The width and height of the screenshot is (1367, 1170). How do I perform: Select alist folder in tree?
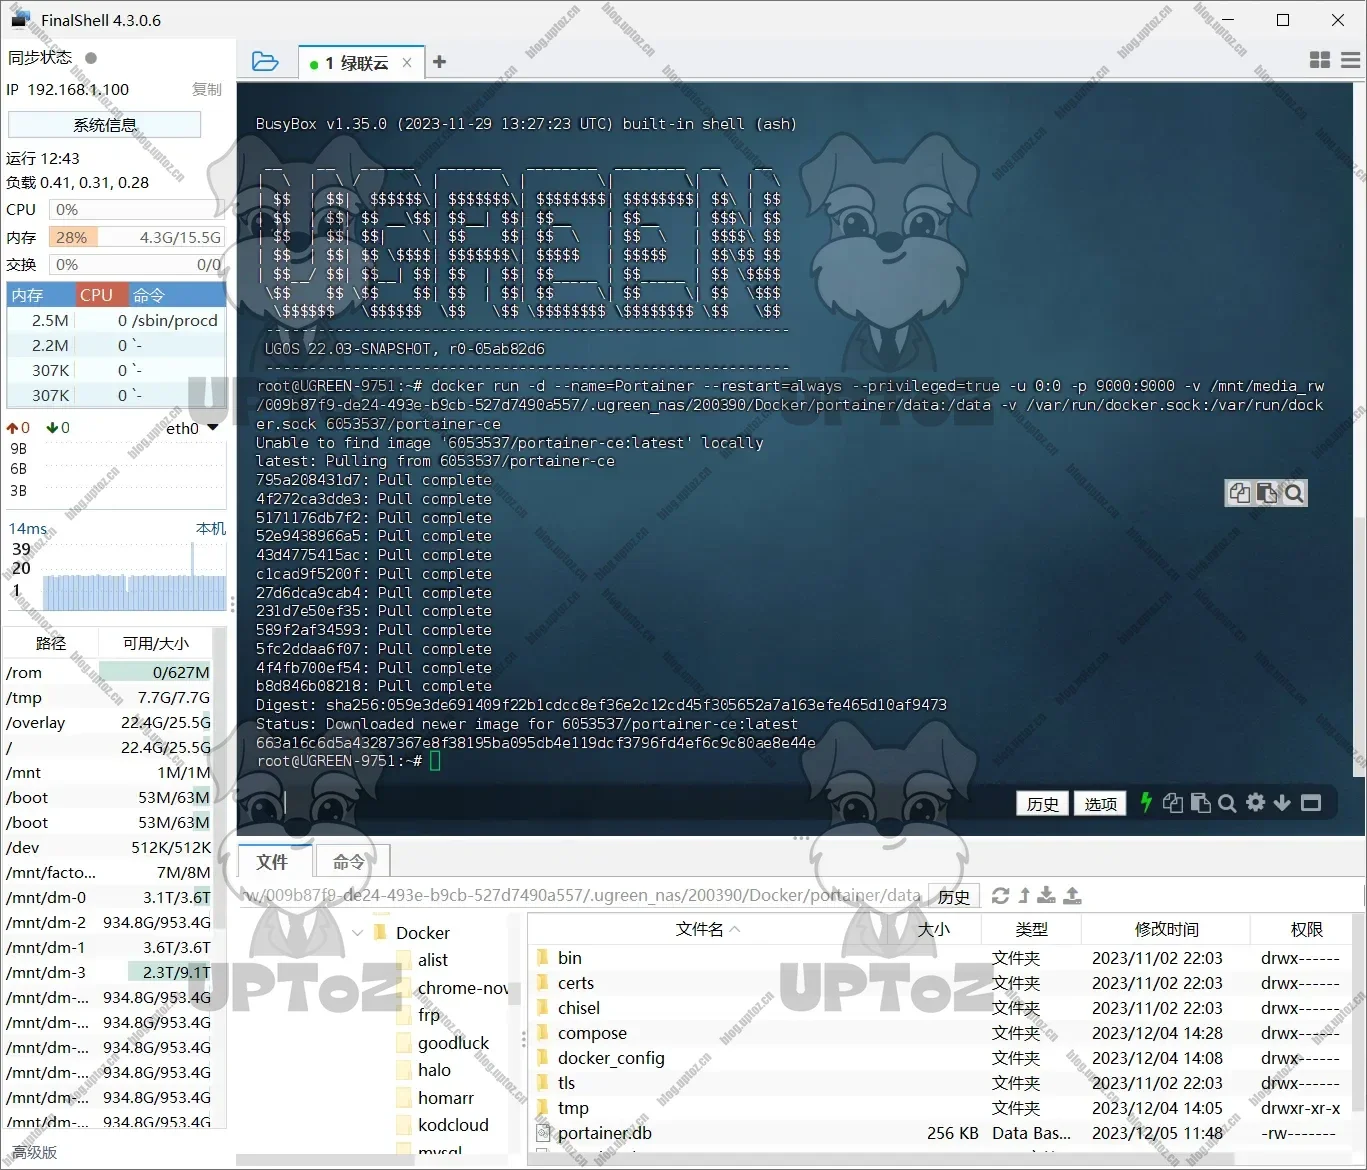pos(433,960)
